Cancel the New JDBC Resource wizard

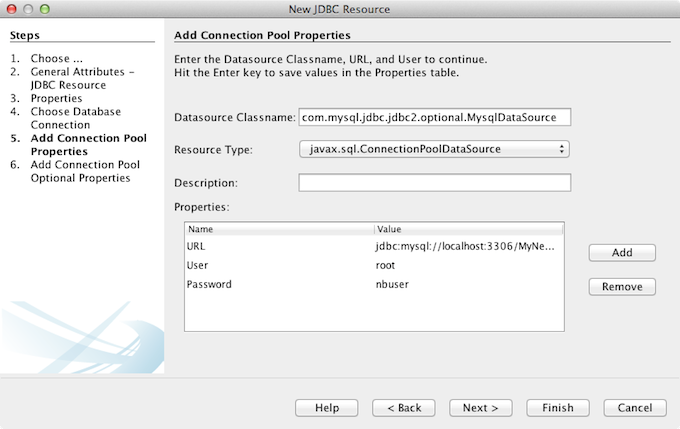tap(635, 407)
